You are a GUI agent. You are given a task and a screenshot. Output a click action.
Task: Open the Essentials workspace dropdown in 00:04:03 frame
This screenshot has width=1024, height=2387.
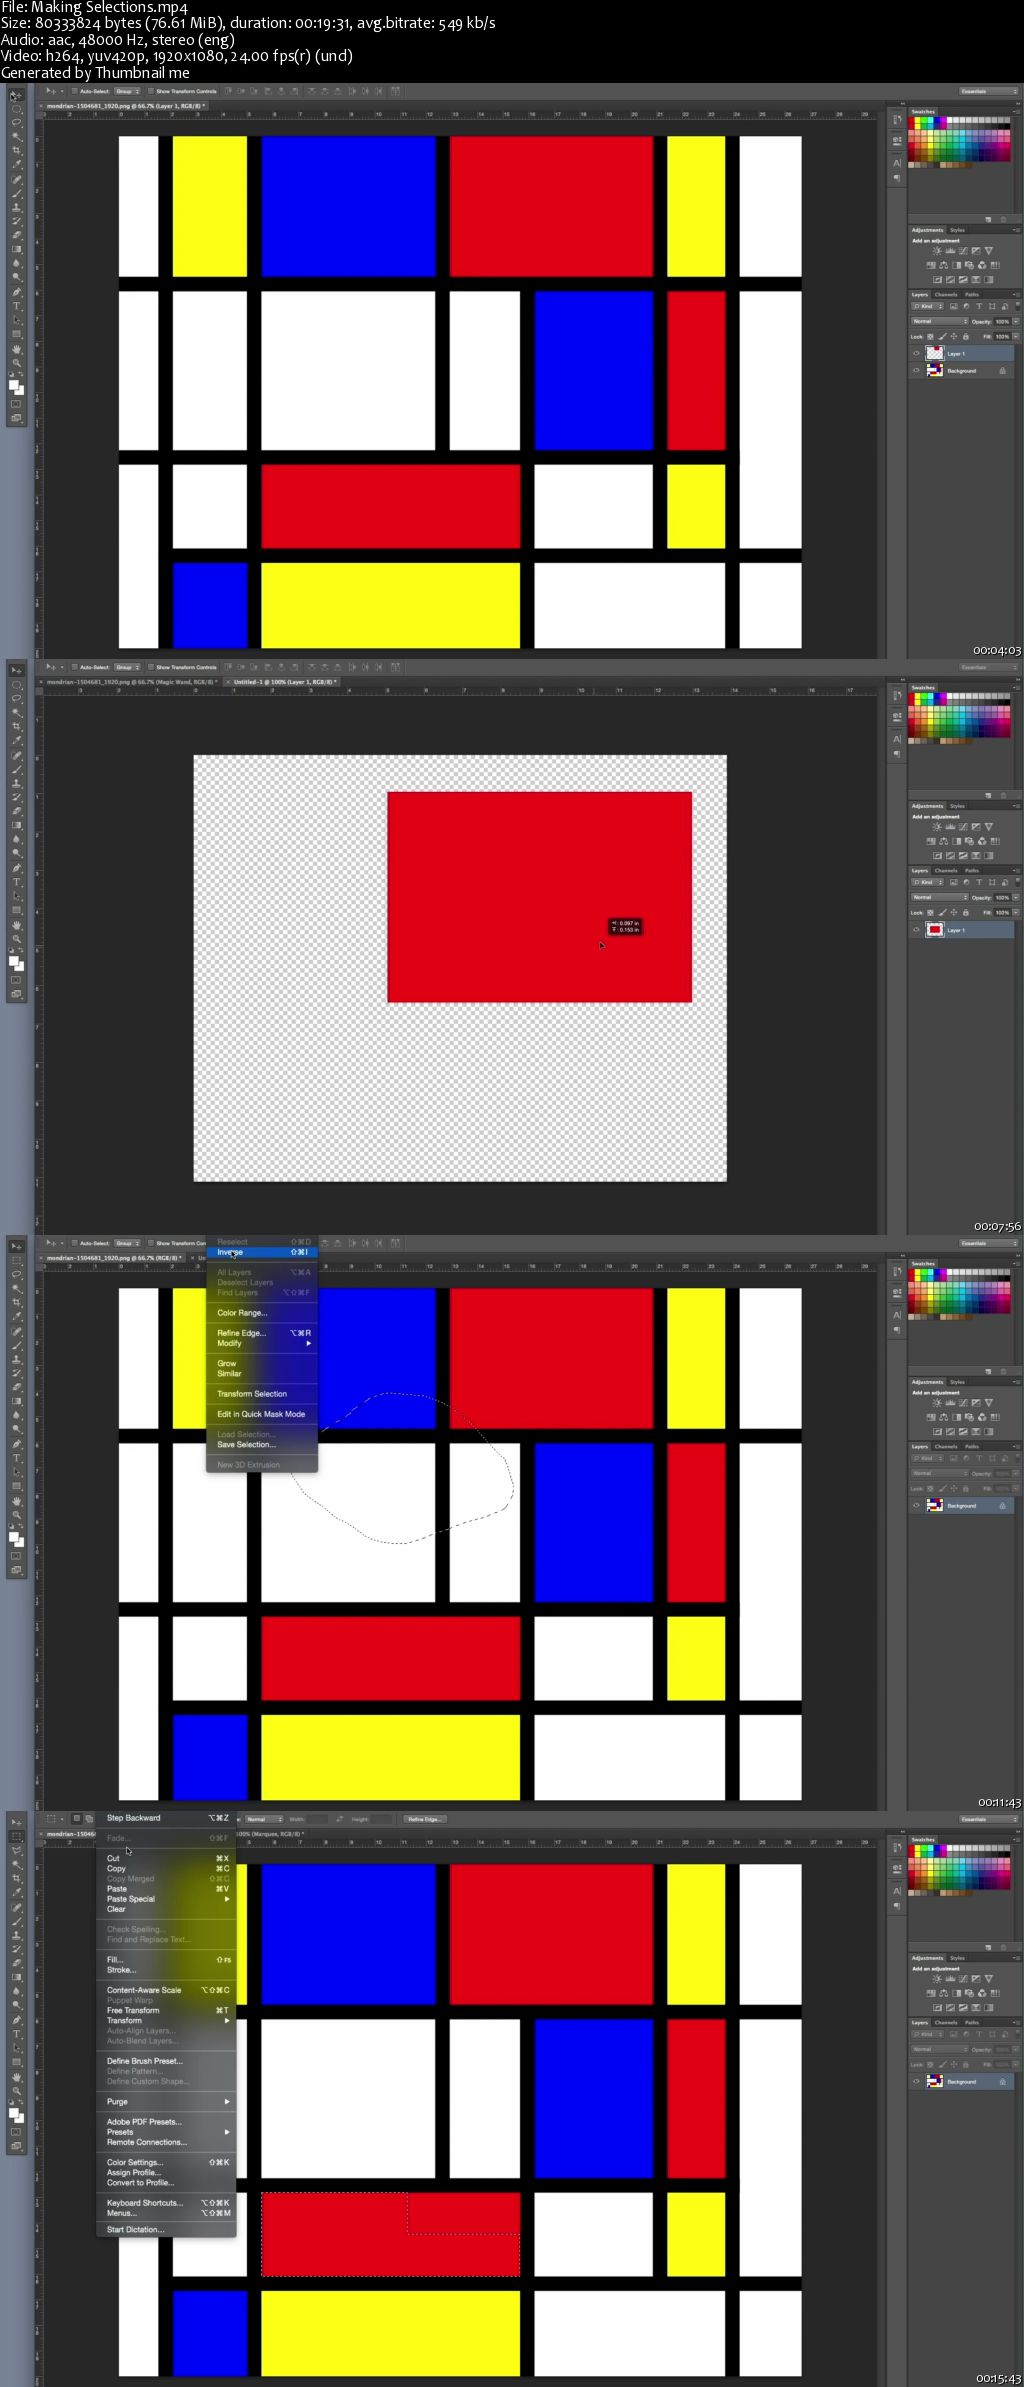click(x=989, y=91)
